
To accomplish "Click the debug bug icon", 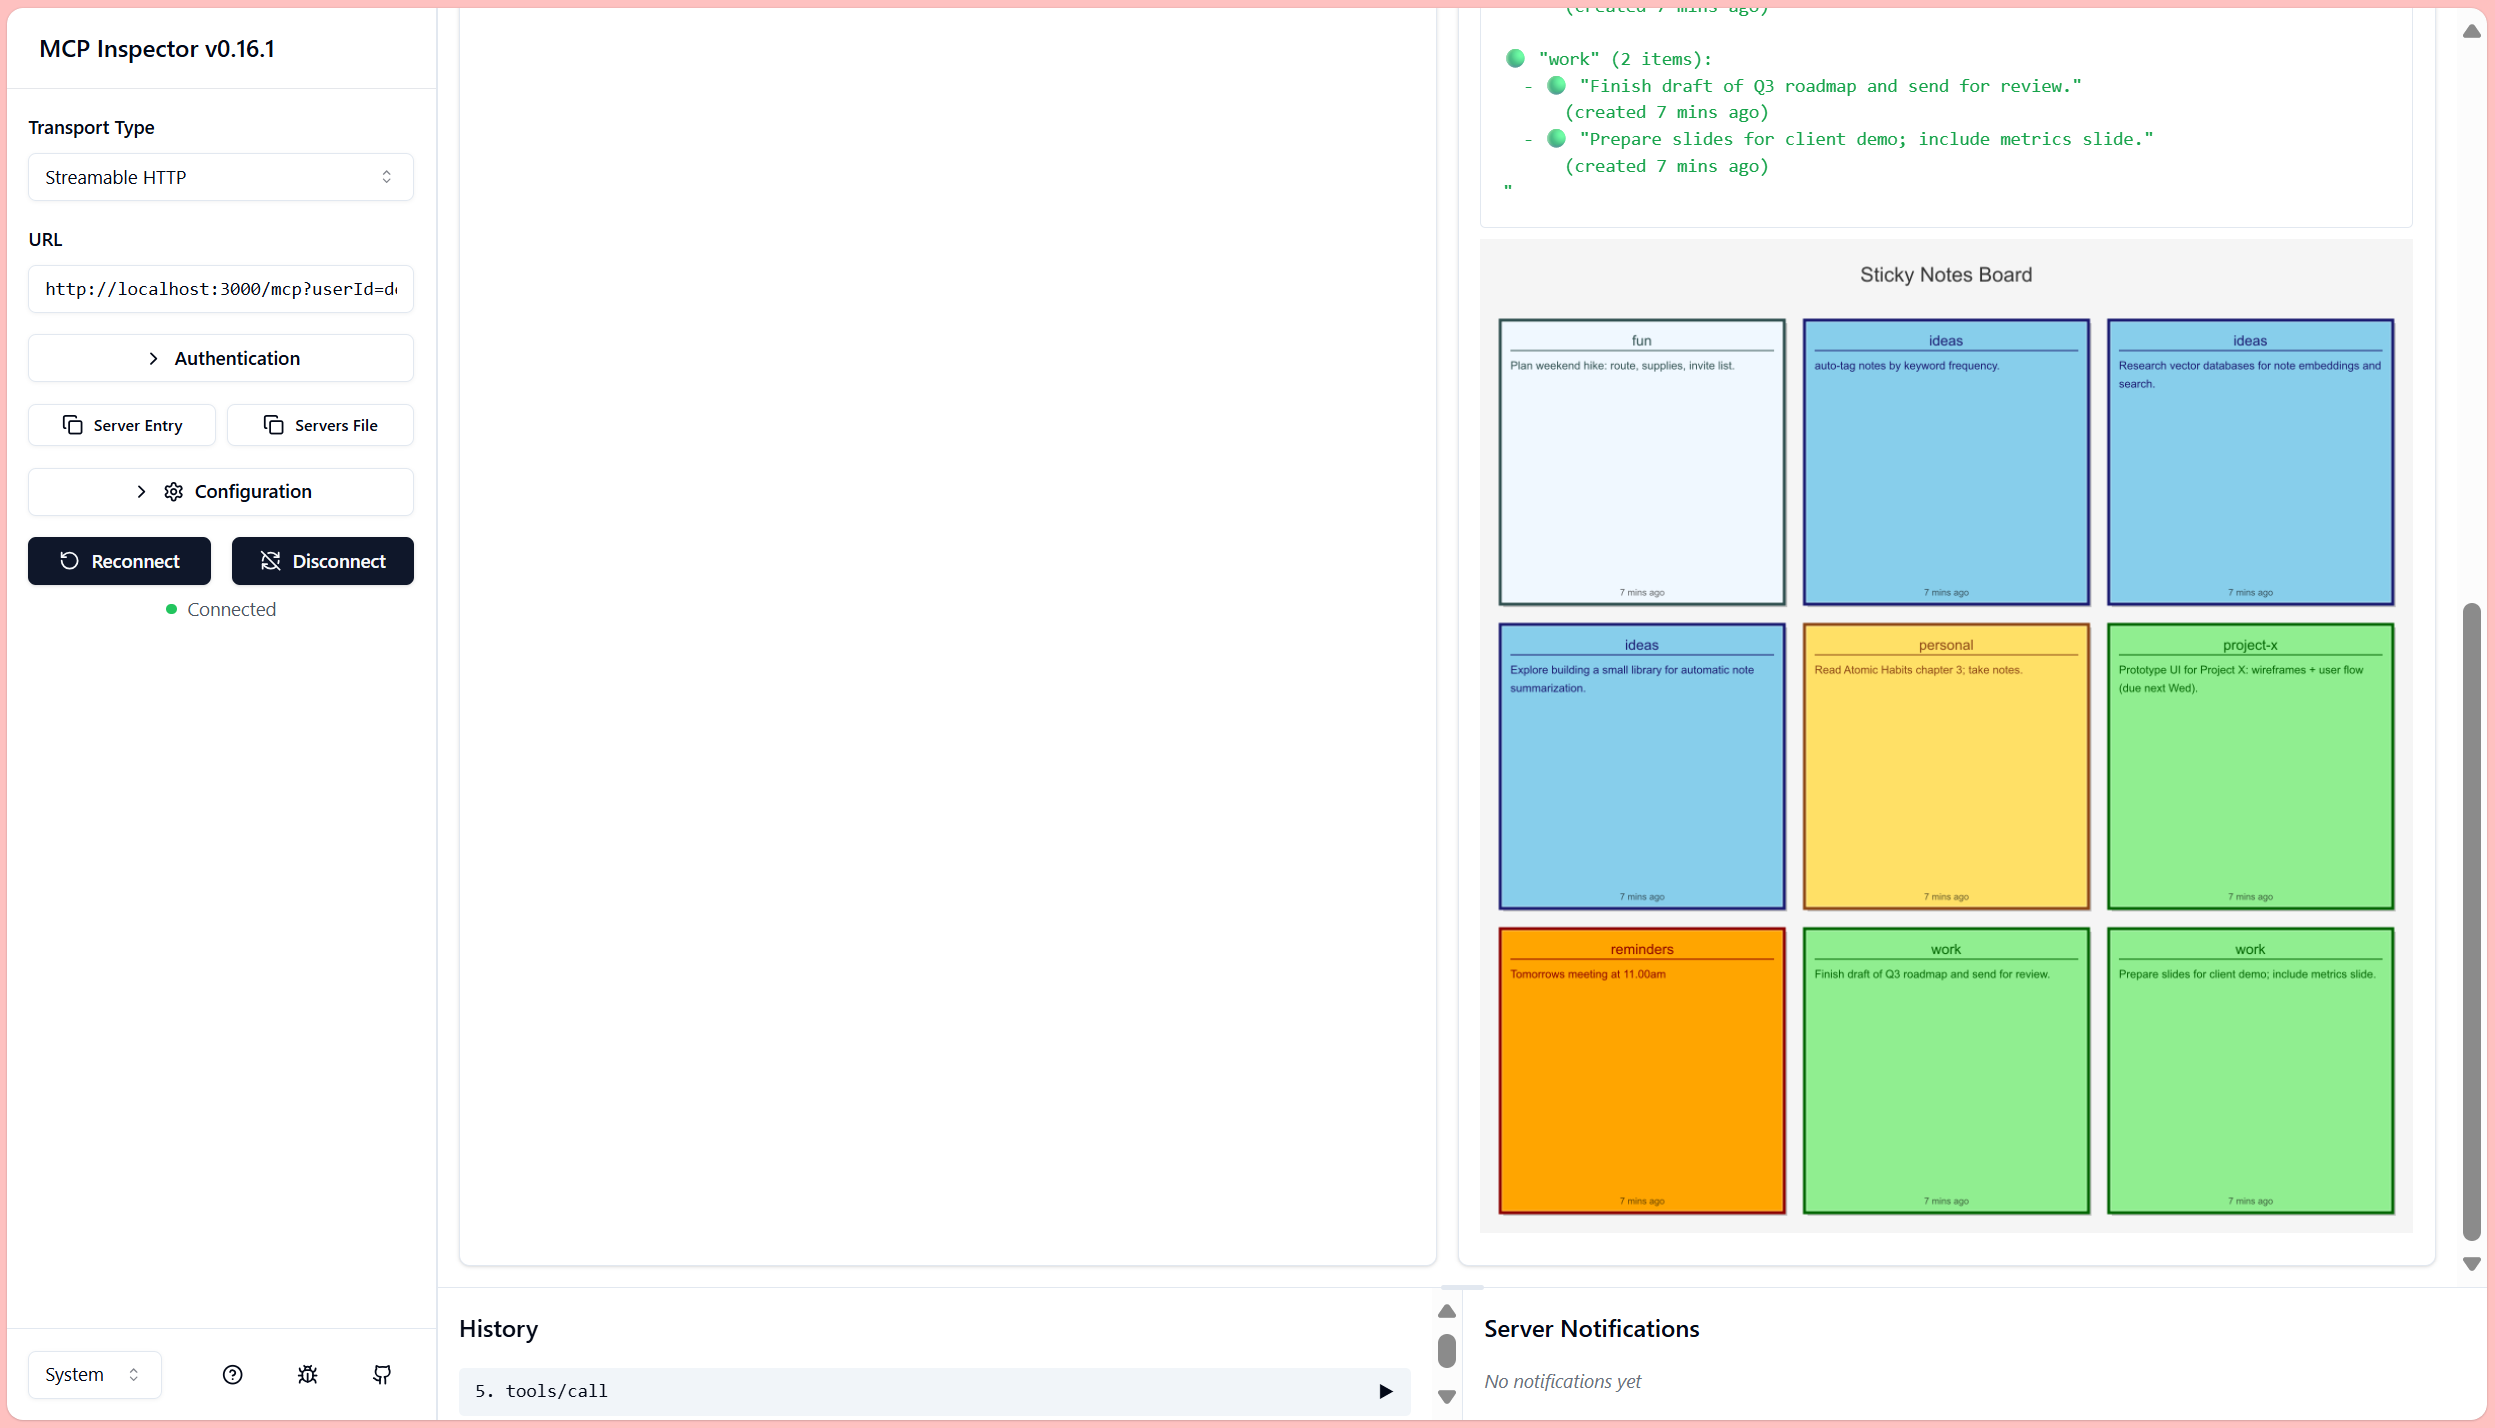I will (307, 1374).
